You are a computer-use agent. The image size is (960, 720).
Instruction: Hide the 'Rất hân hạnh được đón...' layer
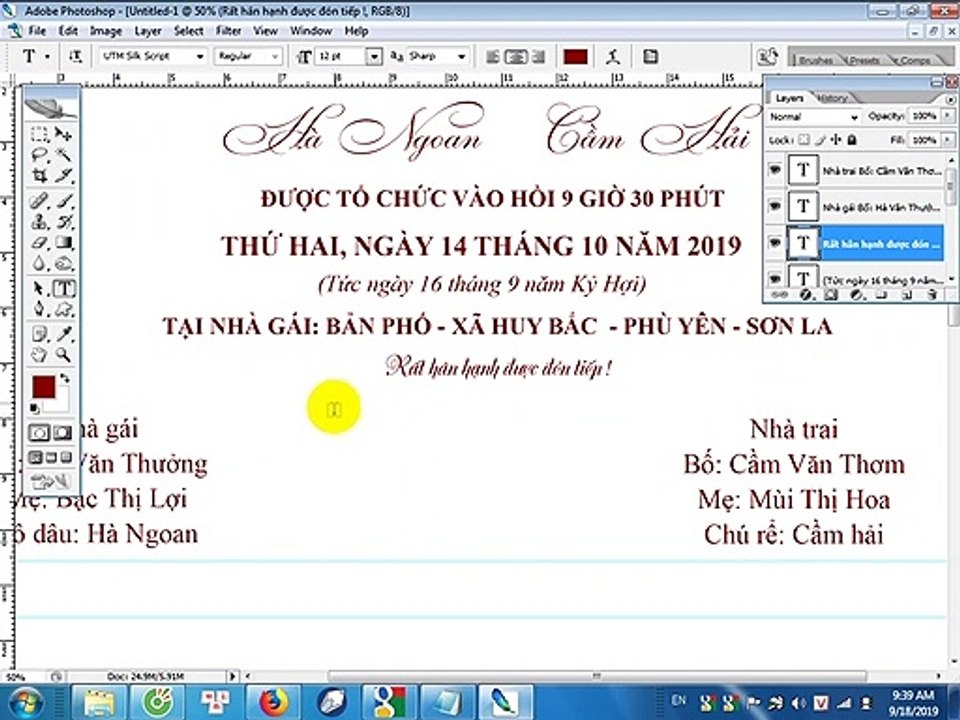click(775, 243)
